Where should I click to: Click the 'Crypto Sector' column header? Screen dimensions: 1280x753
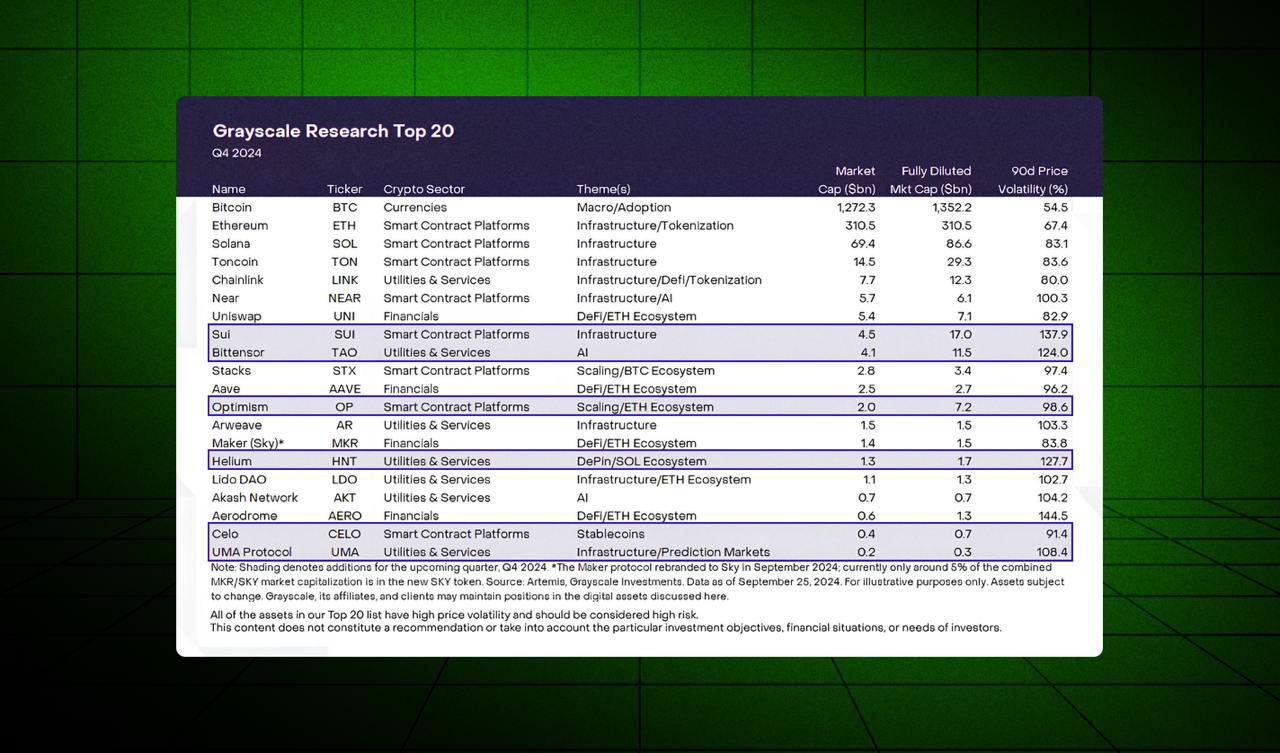(x=424, y=189)
